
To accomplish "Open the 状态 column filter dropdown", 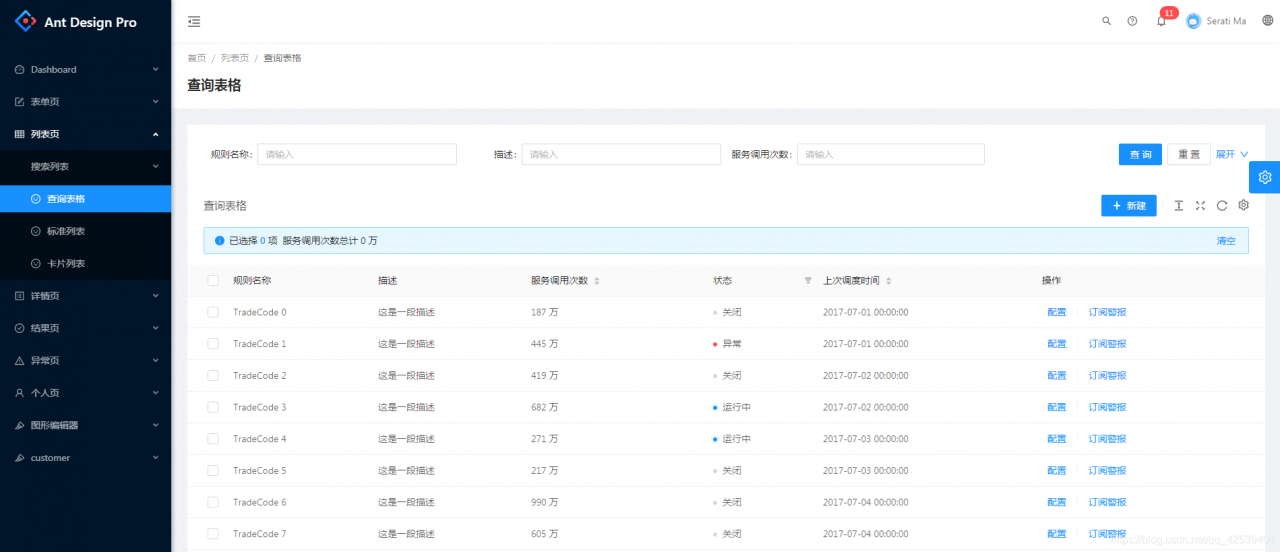I will pos(808,281).
